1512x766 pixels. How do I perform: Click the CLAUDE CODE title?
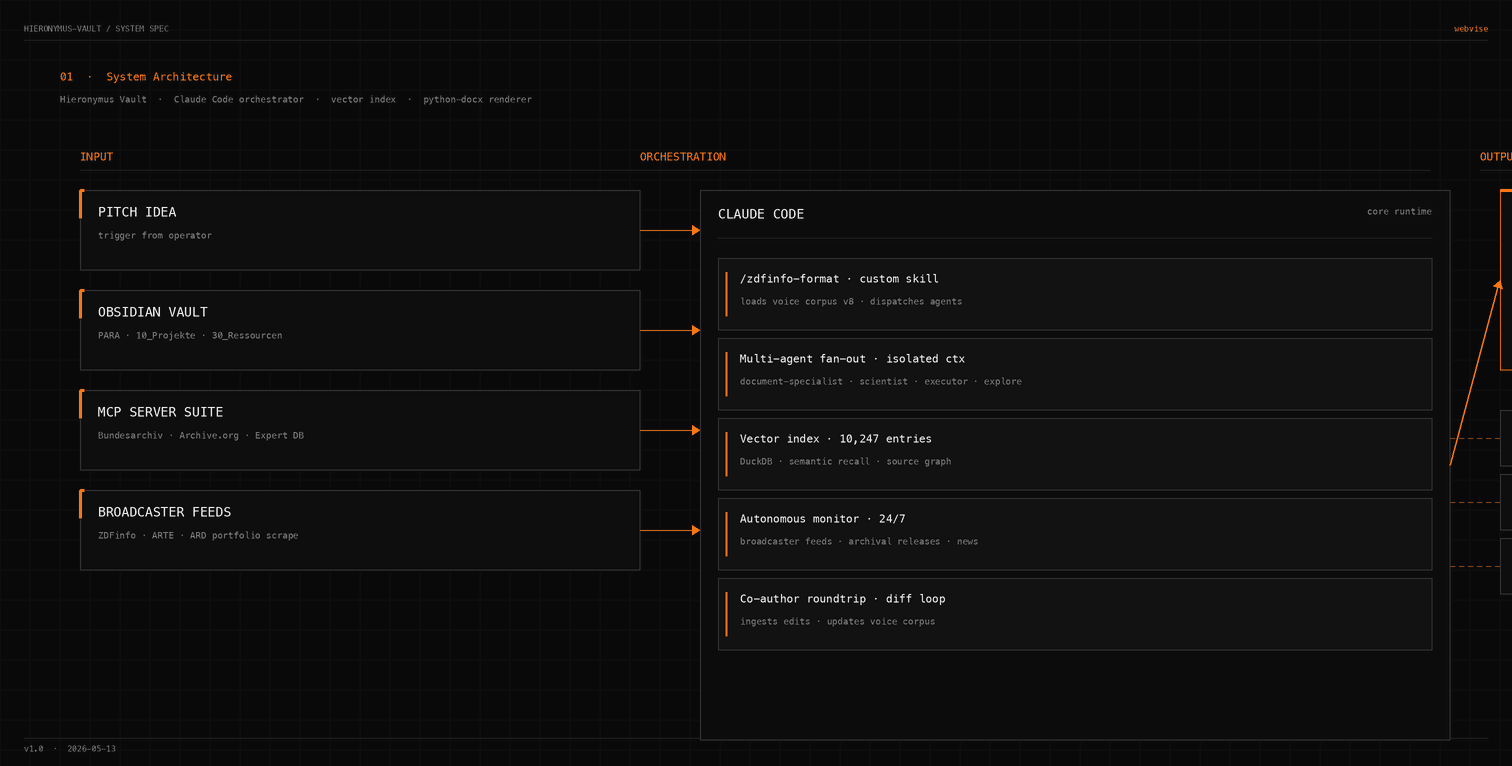click(x=761, y=214)
